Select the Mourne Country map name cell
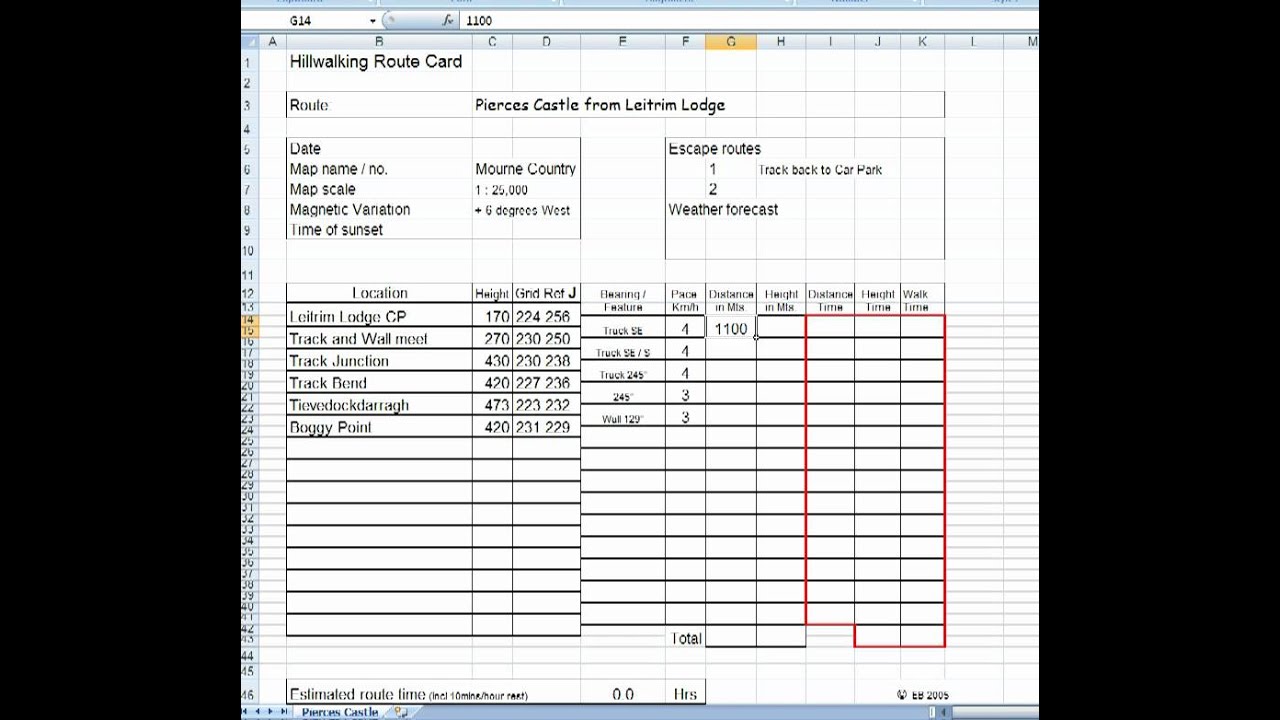Image resolution: width=1280 pixels, height=720 pixels. (x=526, y=169)
